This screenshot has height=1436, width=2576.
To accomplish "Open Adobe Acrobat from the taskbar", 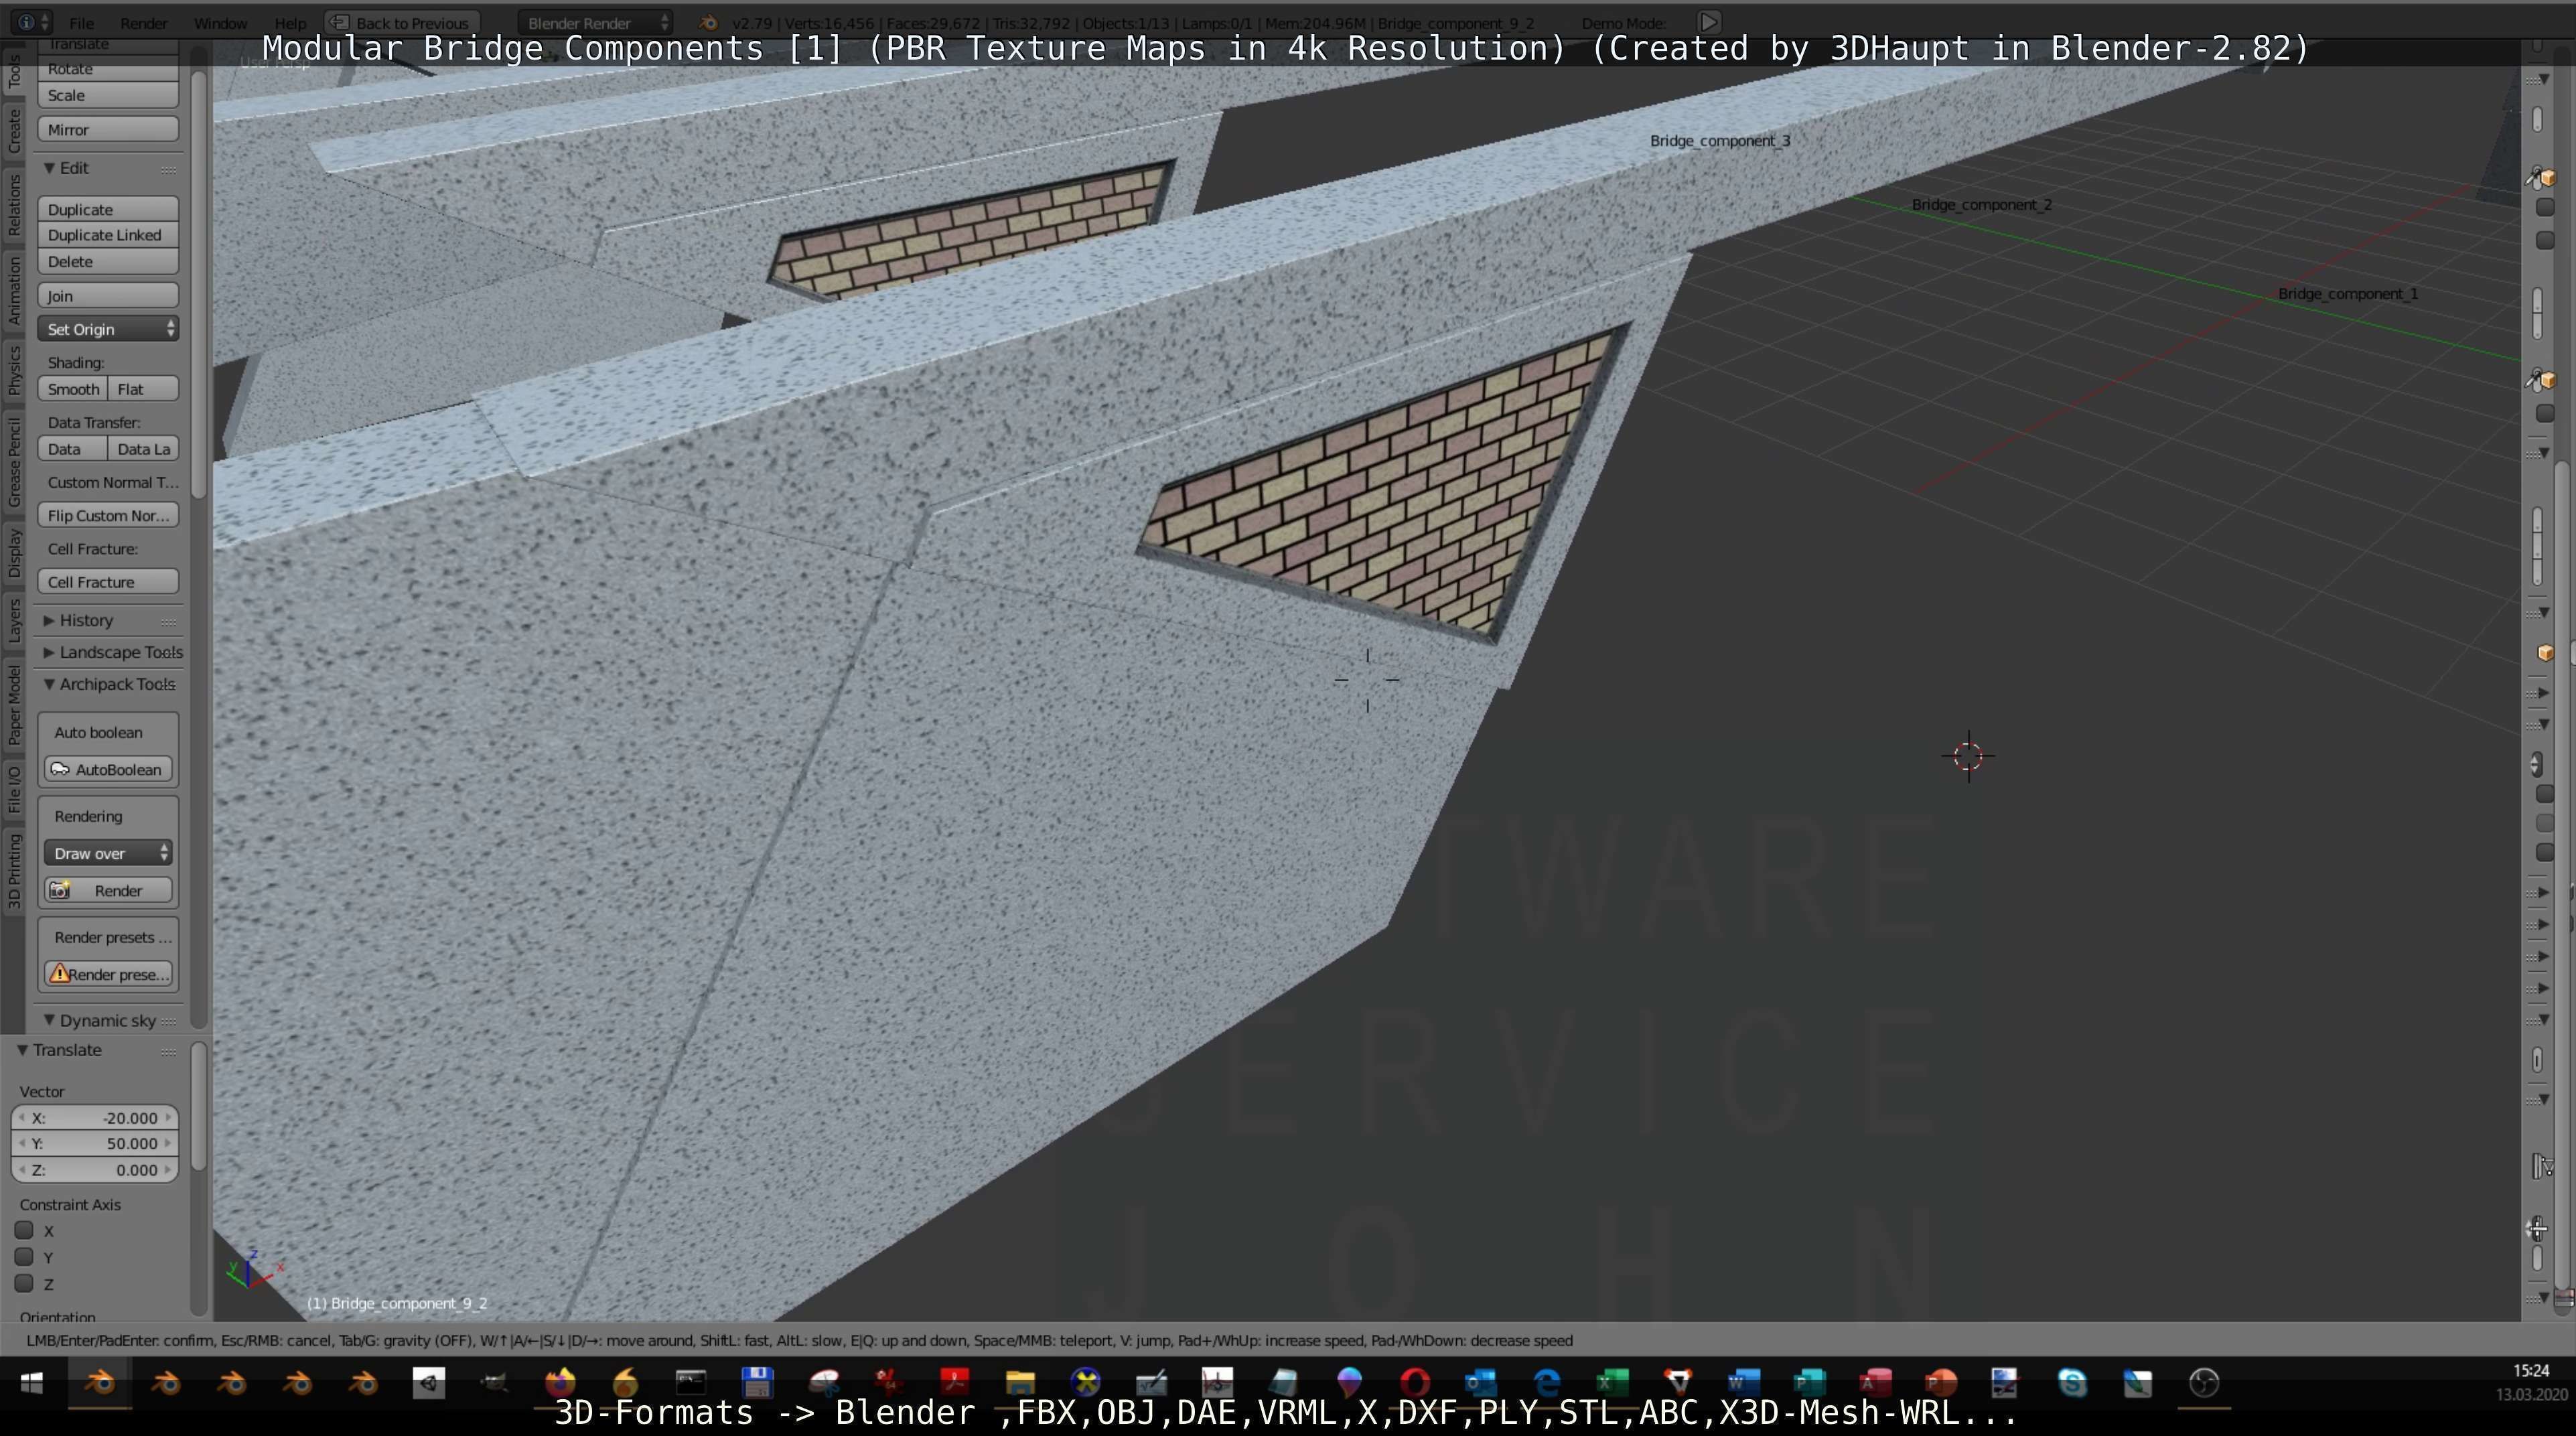I will point(954,1383).
